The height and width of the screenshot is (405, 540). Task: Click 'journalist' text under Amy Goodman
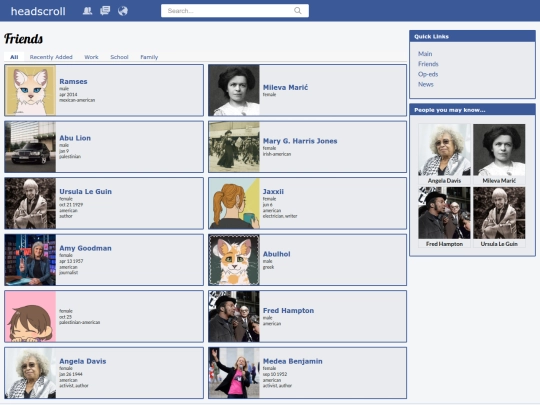click(x=69, y=272)
